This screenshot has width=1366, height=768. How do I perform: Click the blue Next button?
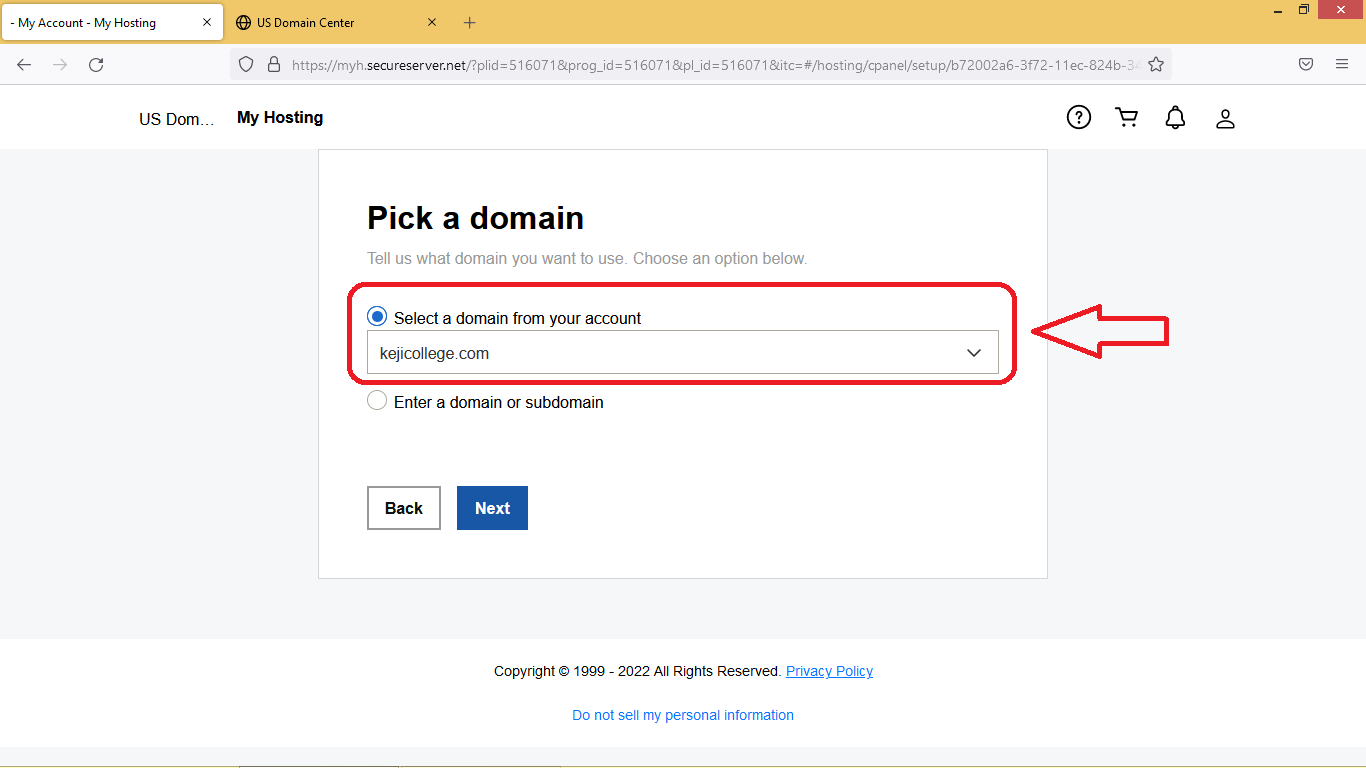492,508
